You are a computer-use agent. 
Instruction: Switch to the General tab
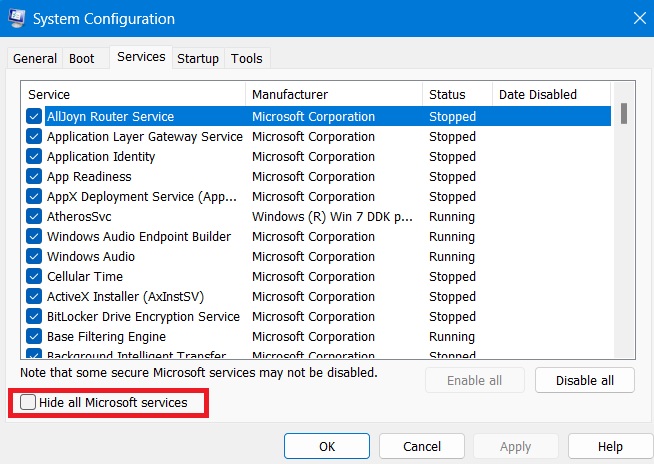pyautogui.click(x=35, y=58)
